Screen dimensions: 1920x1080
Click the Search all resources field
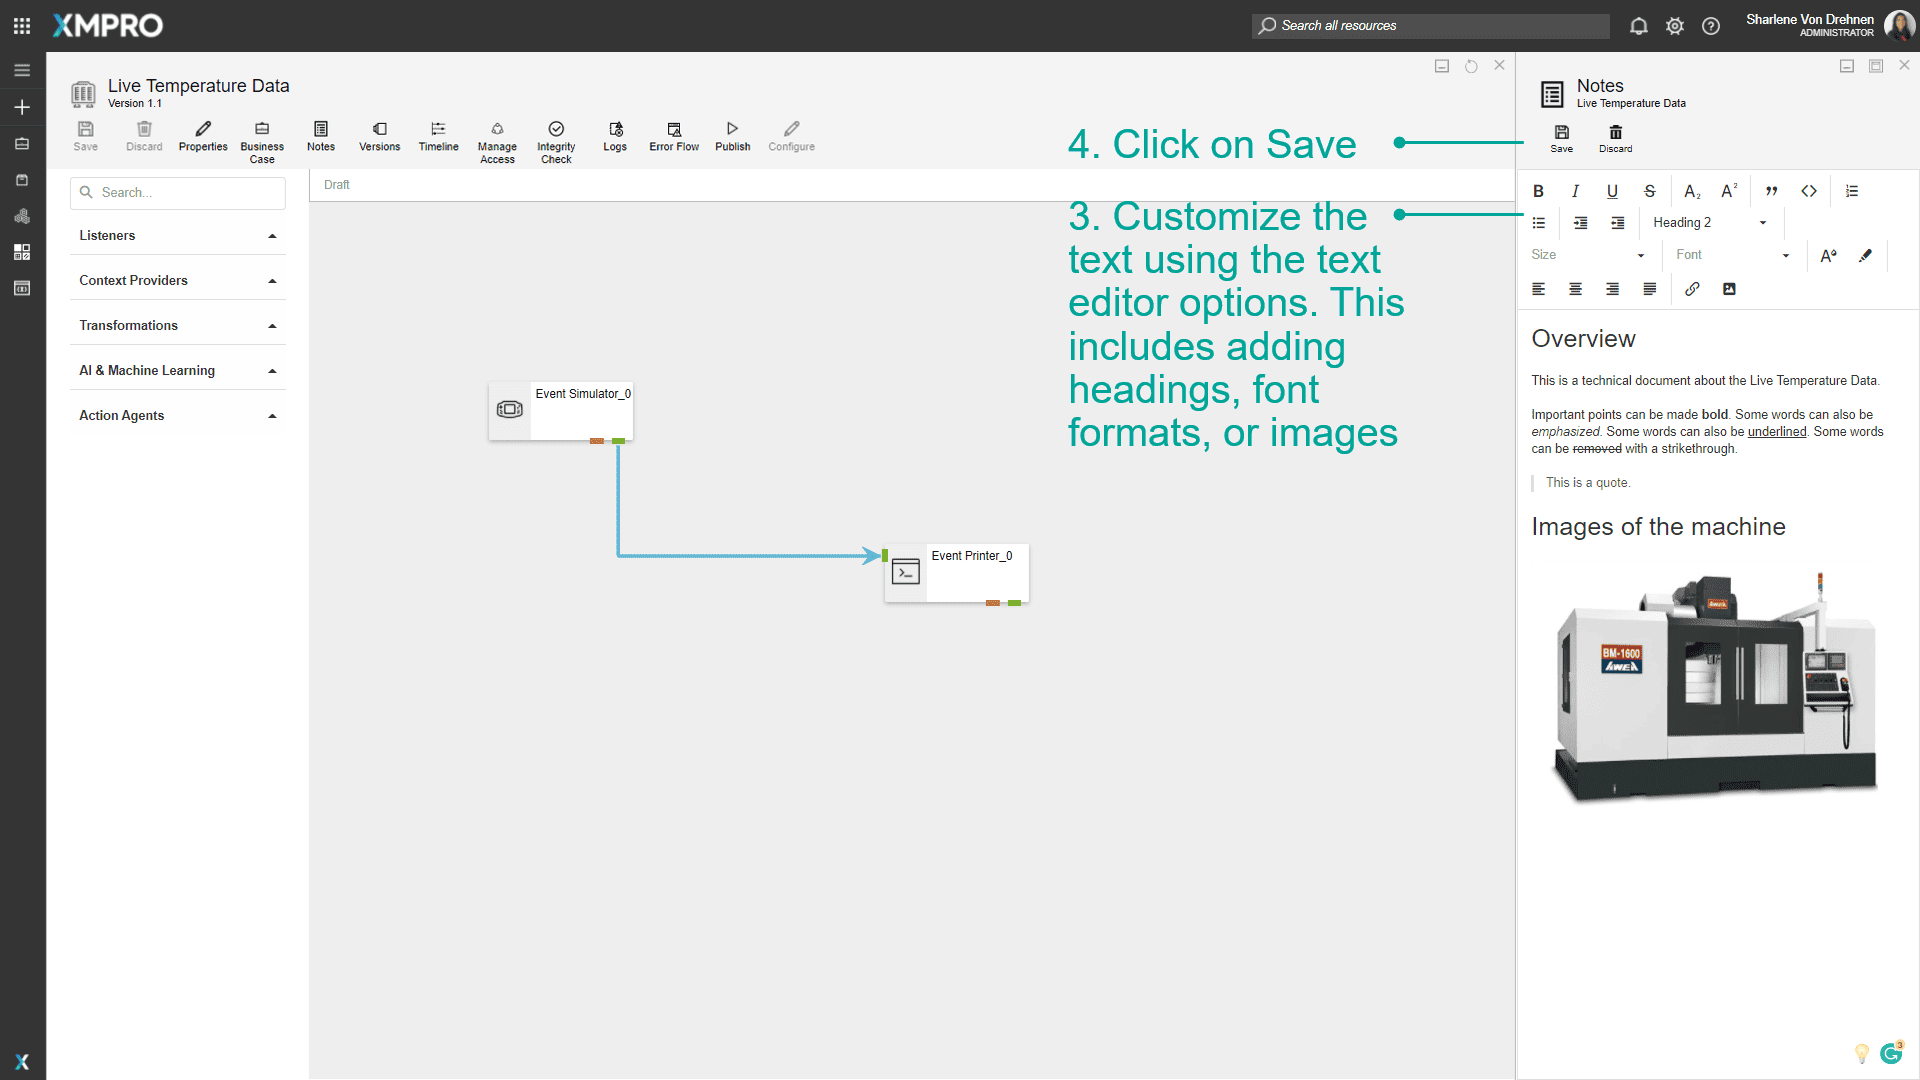(1430, 25)
